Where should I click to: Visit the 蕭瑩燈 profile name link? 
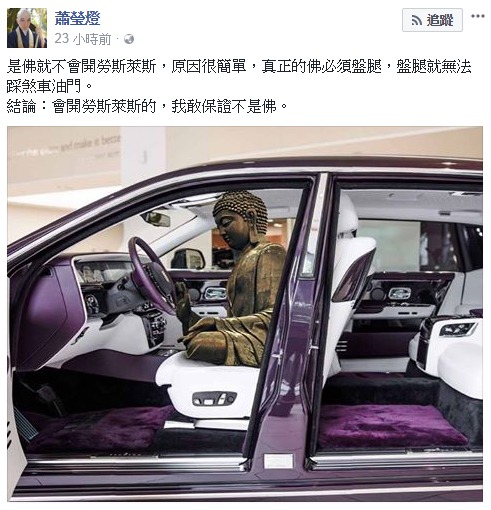click(78, 18)
